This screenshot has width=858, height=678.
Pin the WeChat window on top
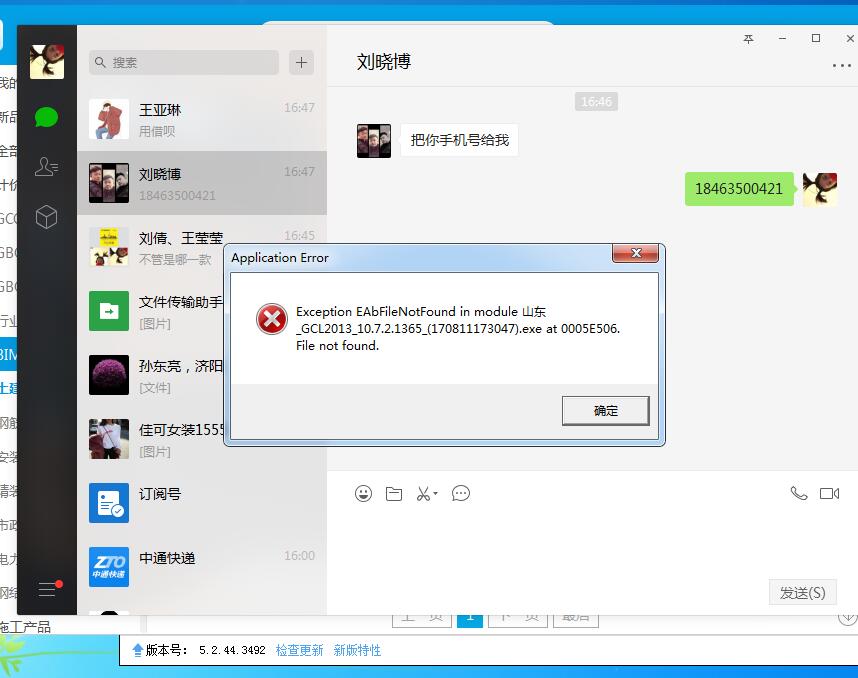tap(749, 39)
